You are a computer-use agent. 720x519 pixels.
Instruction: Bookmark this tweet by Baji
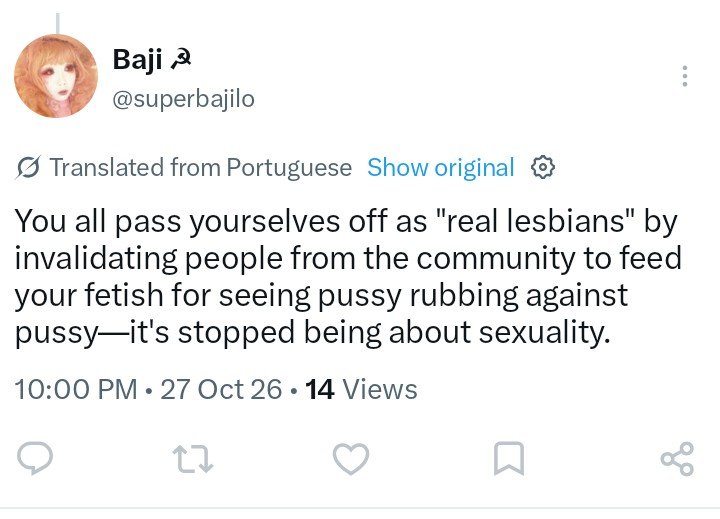(x=509, y=458)
